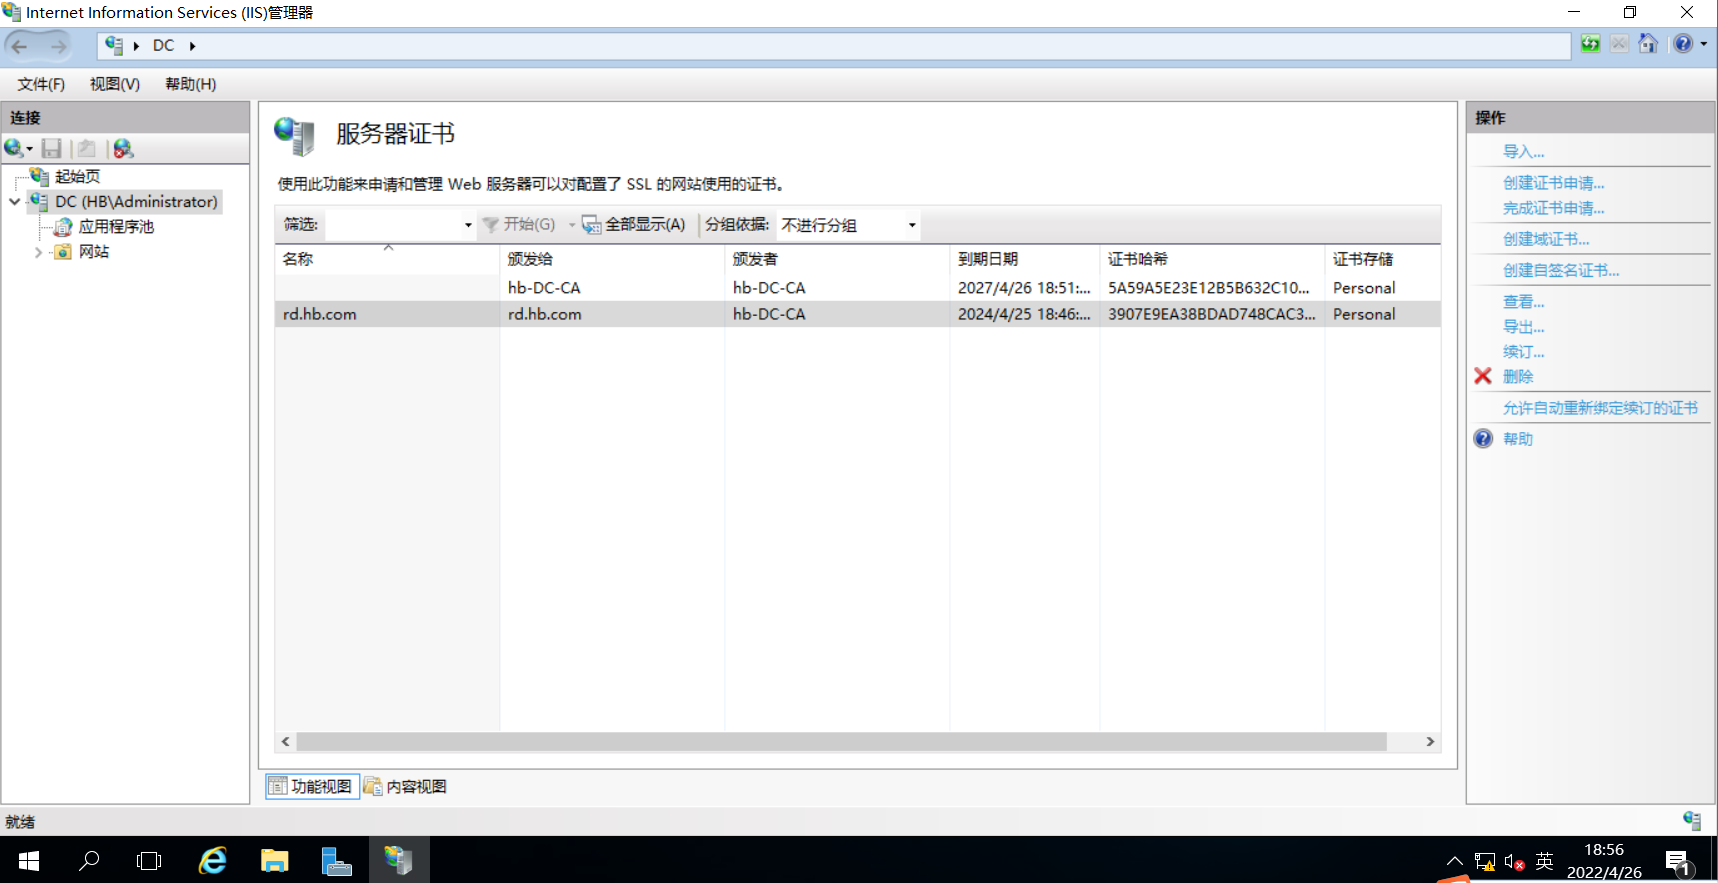Click the IIS Manager taskbar icon

tap(399, 860)
